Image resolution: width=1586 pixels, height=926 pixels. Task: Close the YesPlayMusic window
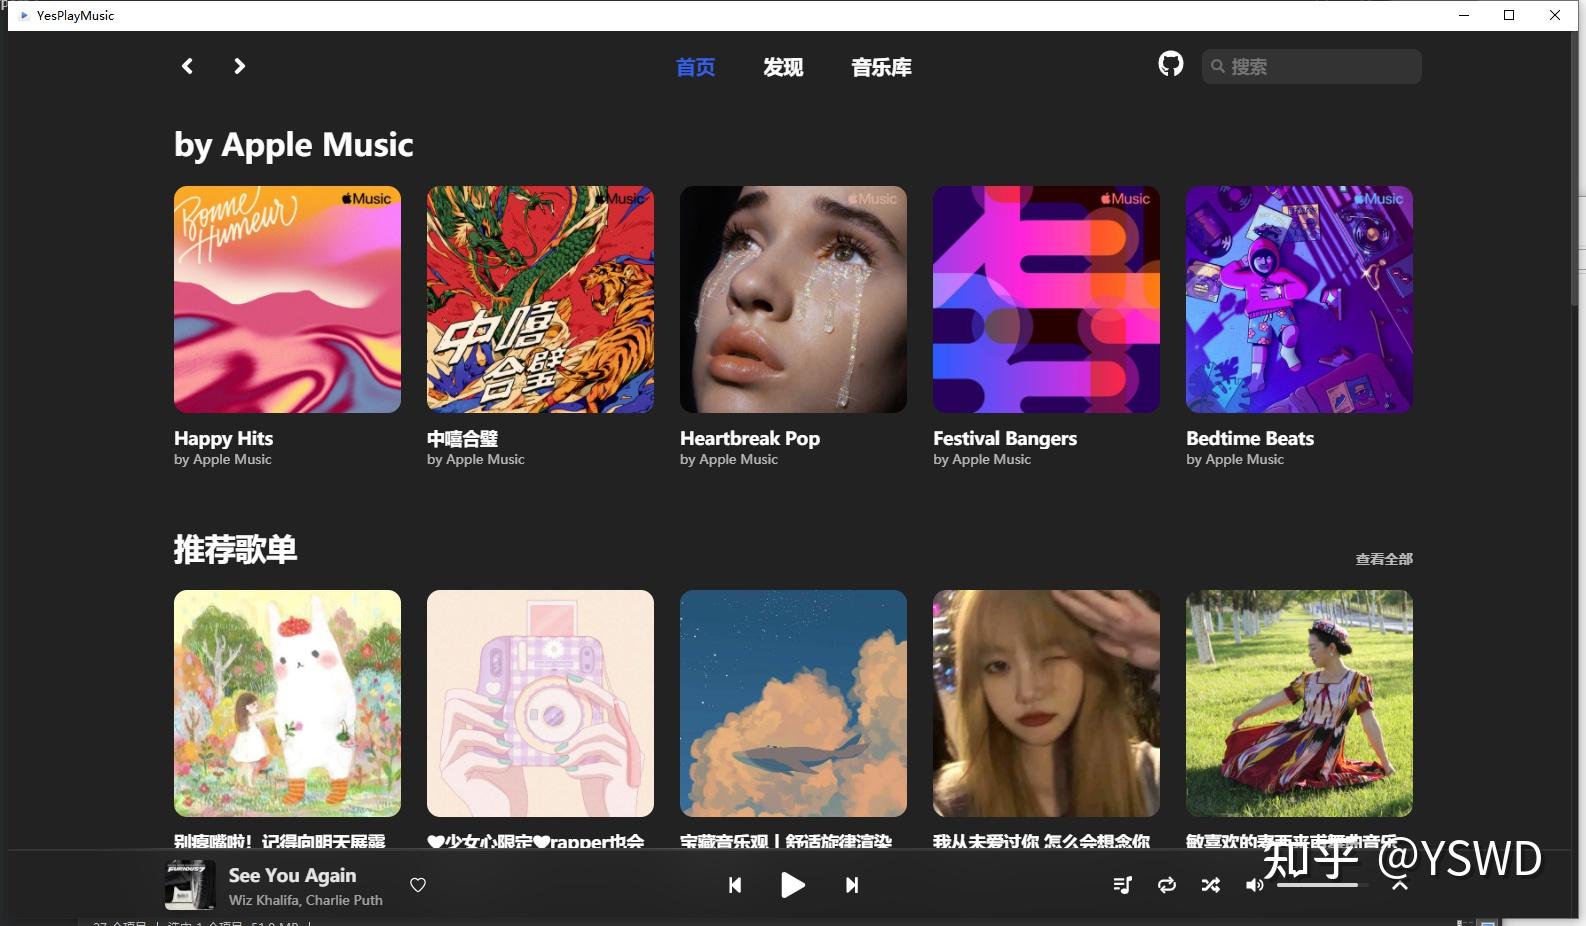1555,15
